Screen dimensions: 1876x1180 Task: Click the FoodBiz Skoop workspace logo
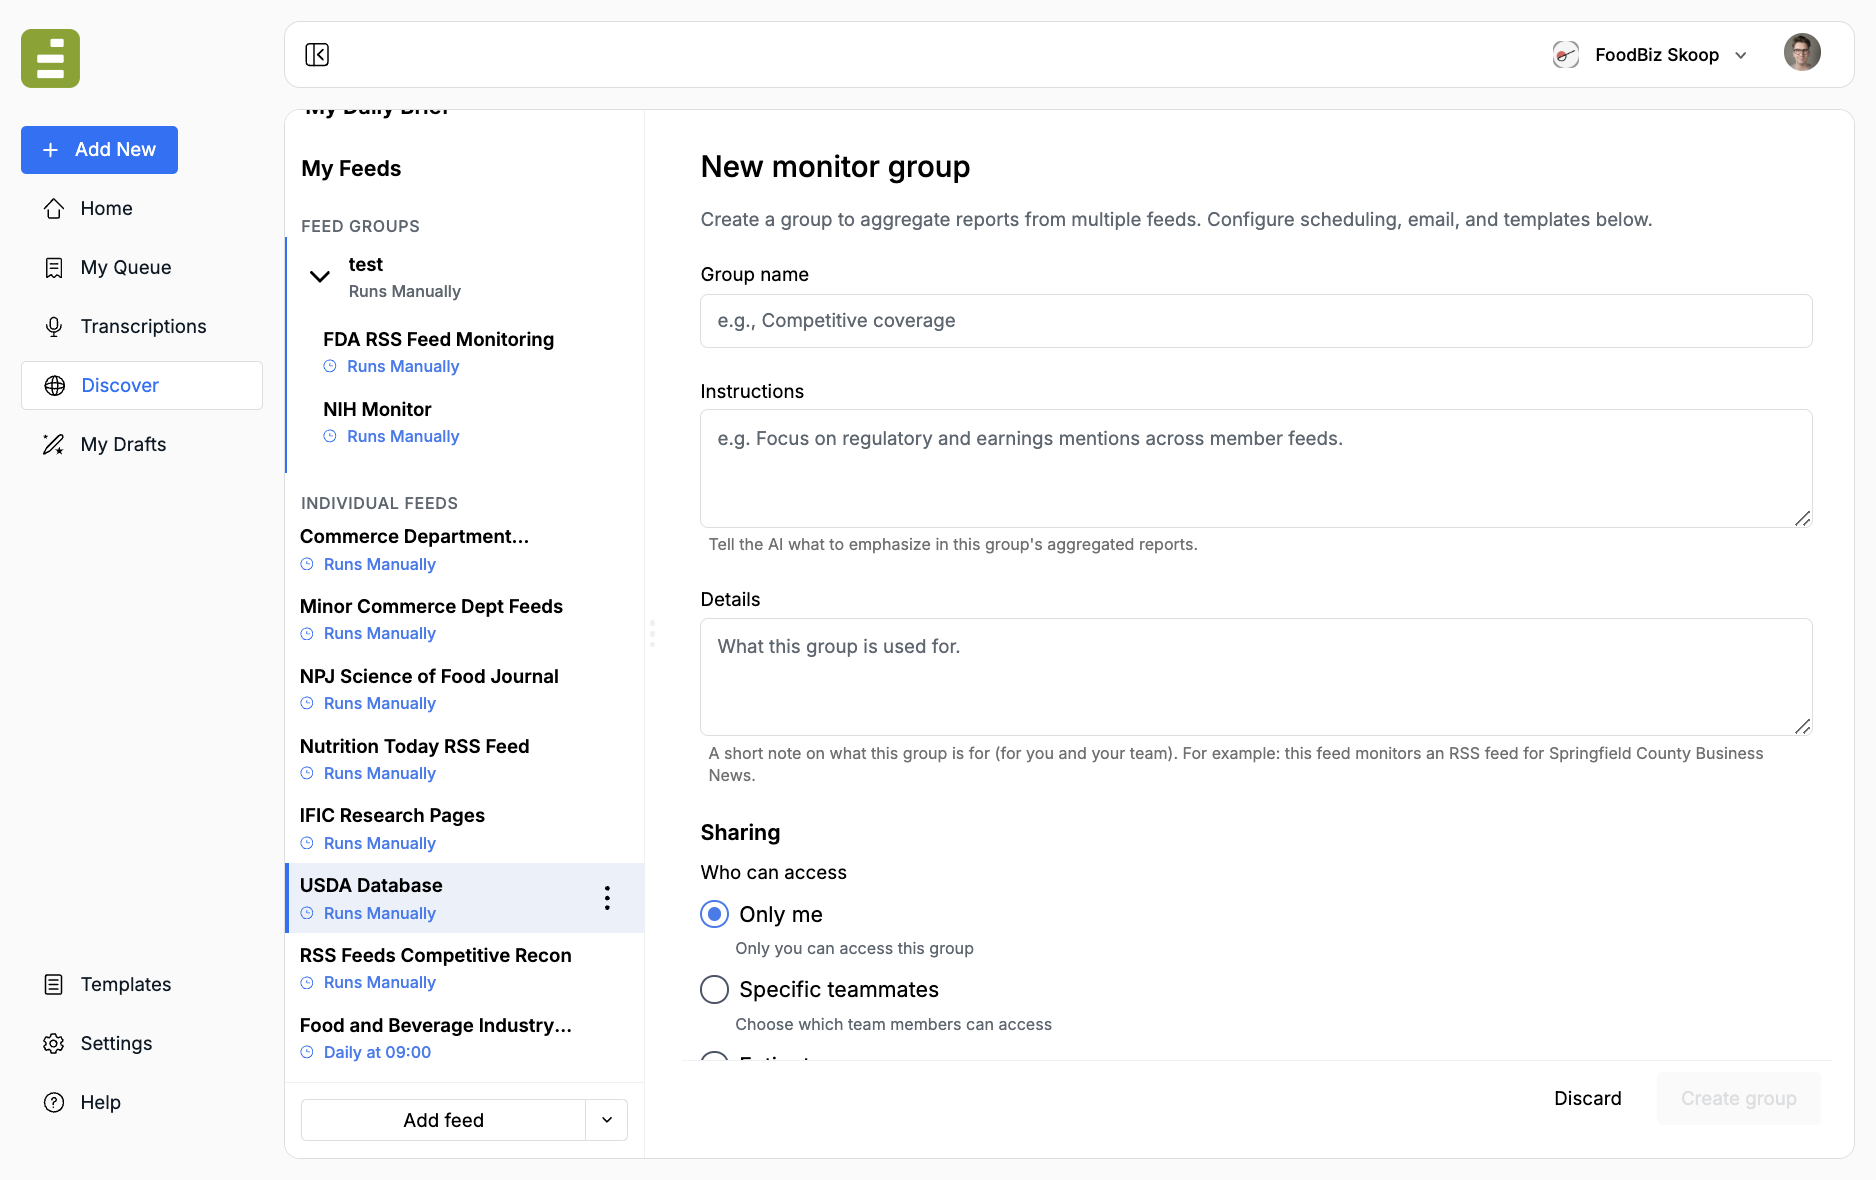(x=1565, y=54)
